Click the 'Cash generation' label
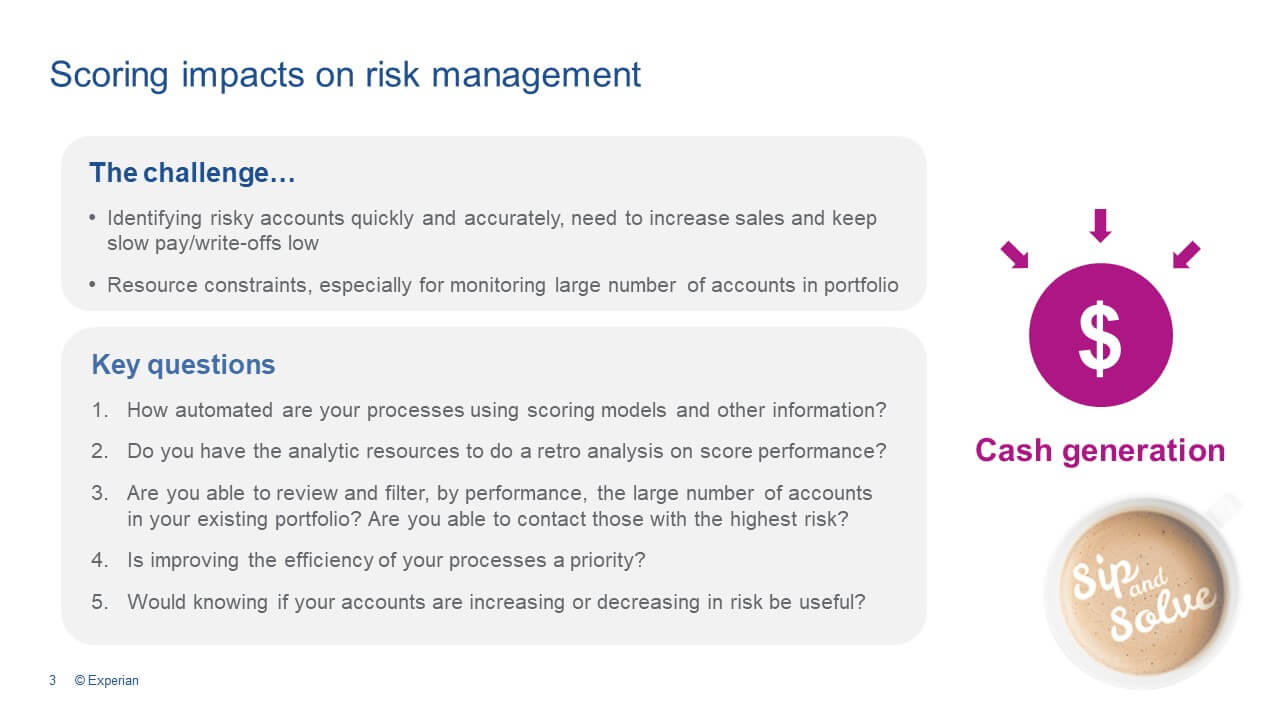The width and height of the screenshot is (1280, 720). 1100,450
